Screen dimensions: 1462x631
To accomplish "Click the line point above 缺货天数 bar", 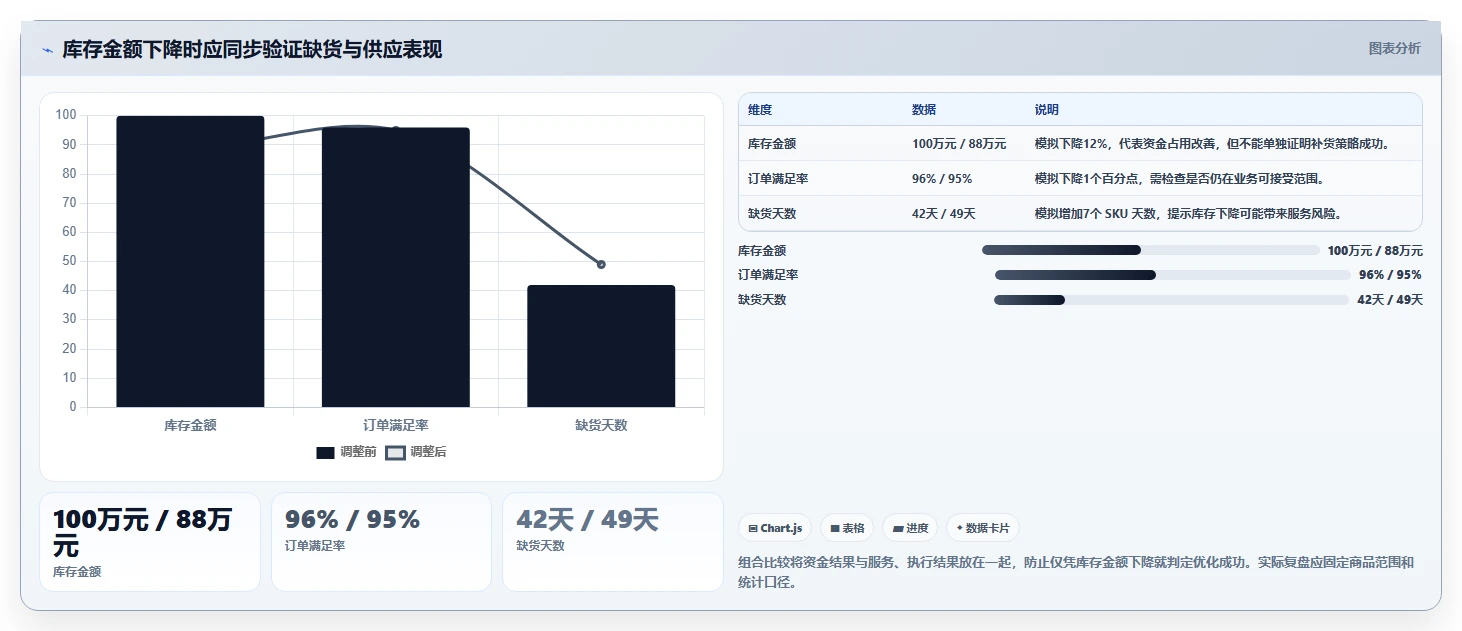I will (x=601, y=264).
